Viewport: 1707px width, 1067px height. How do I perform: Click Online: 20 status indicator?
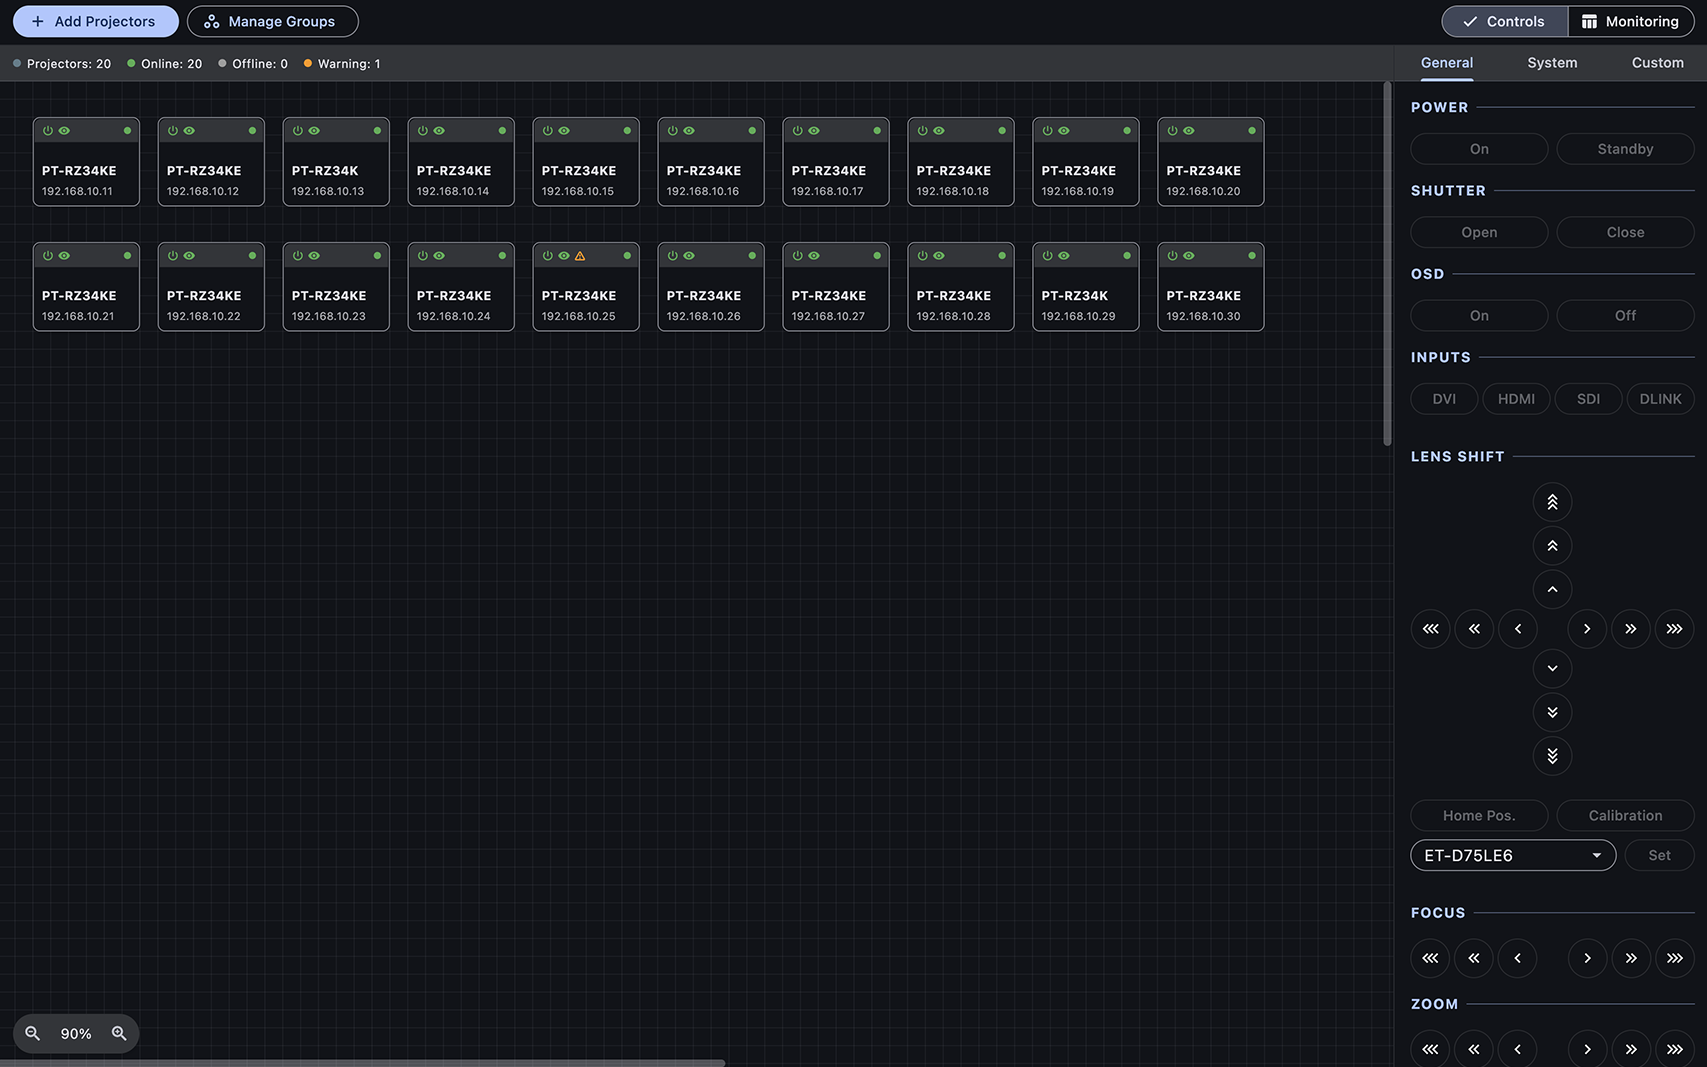(x=164, y=64)
